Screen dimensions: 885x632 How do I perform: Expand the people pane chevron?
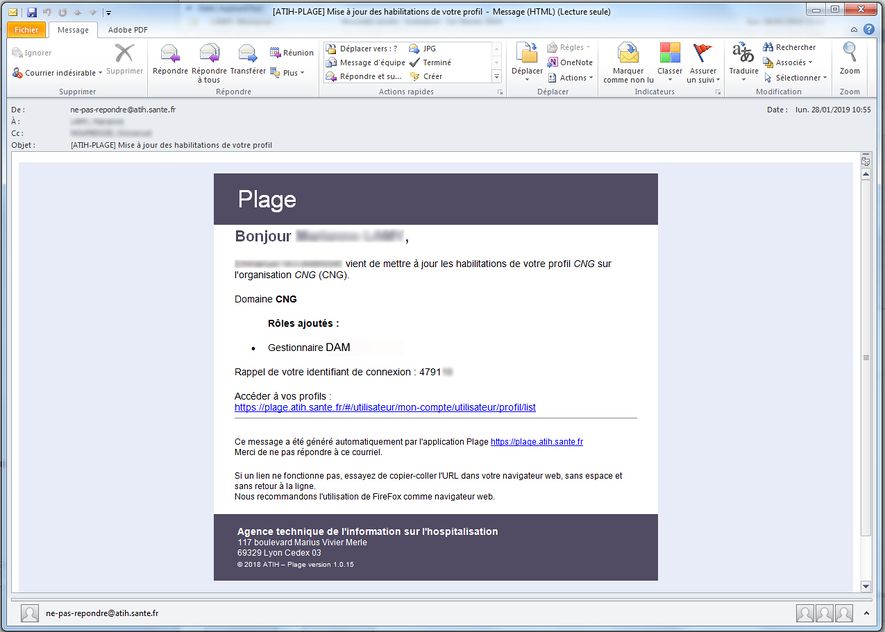click(866, 613)
